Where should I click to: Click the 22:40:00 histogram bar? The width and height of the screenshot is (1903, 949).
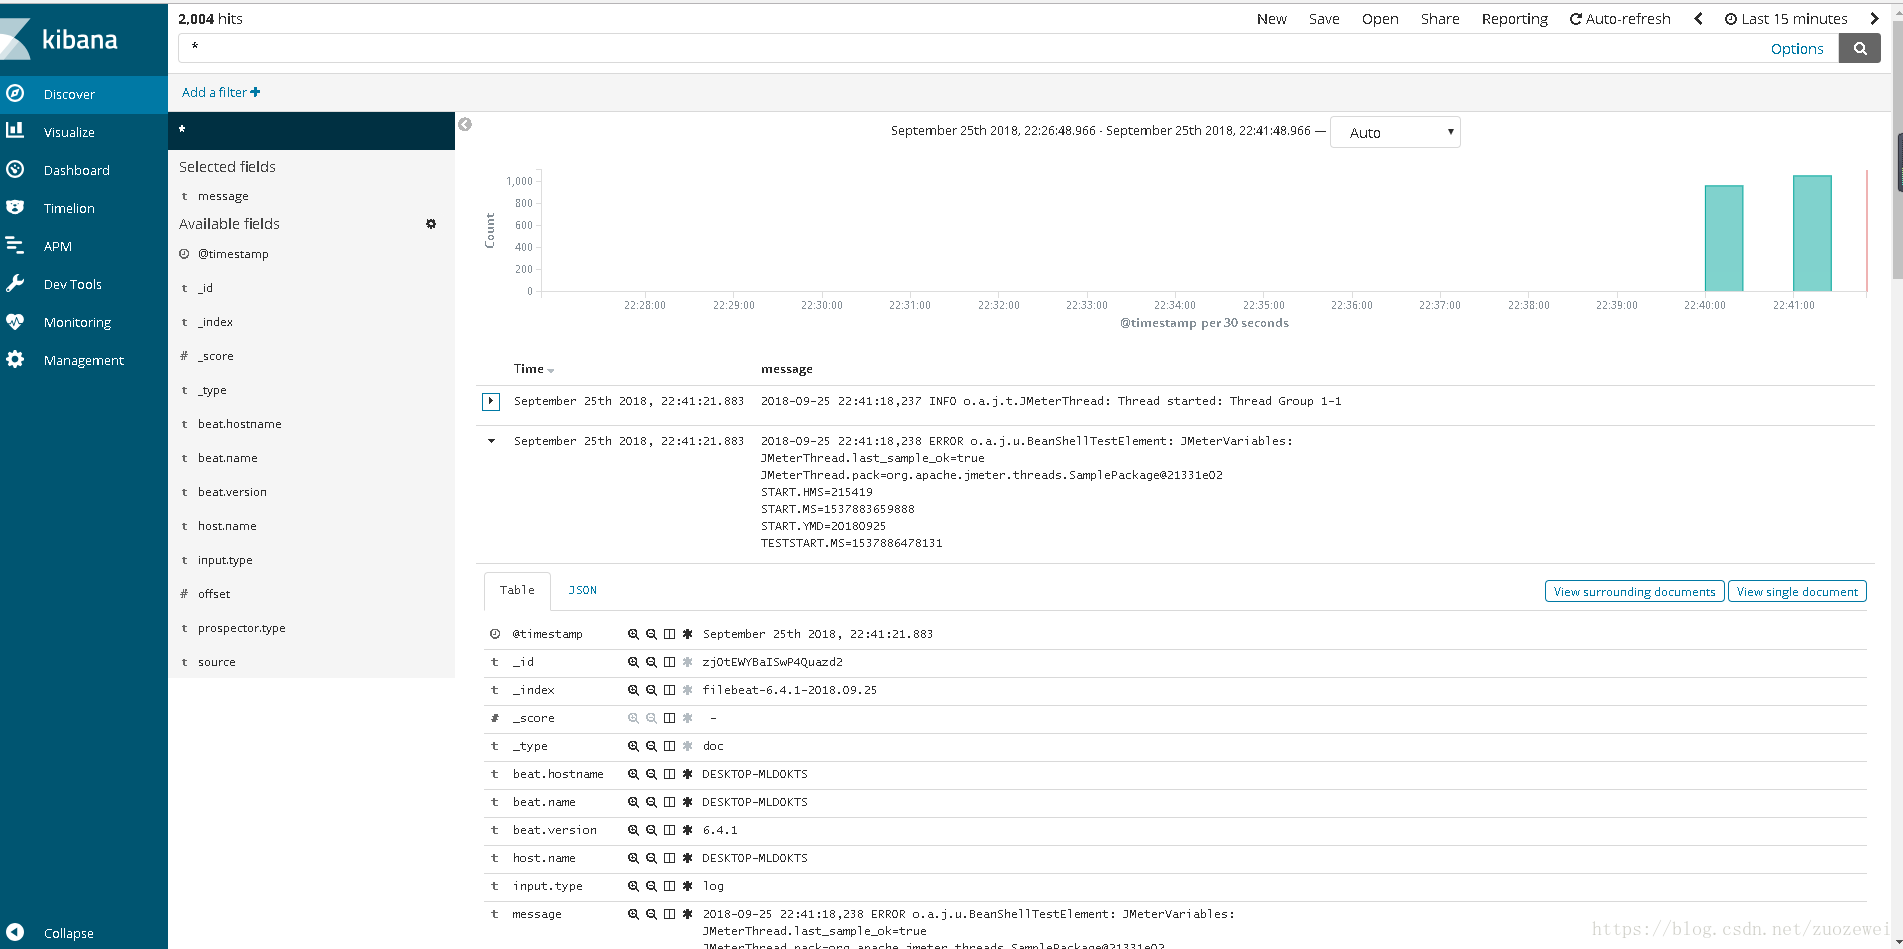(x=1724, y=238)
